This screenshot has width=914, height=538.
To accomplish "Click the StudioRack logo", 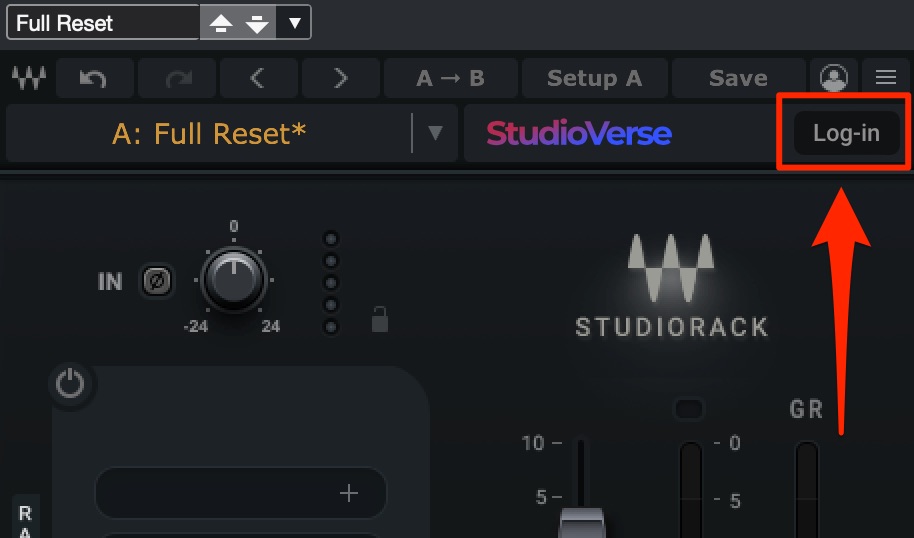I will [672, 286].
